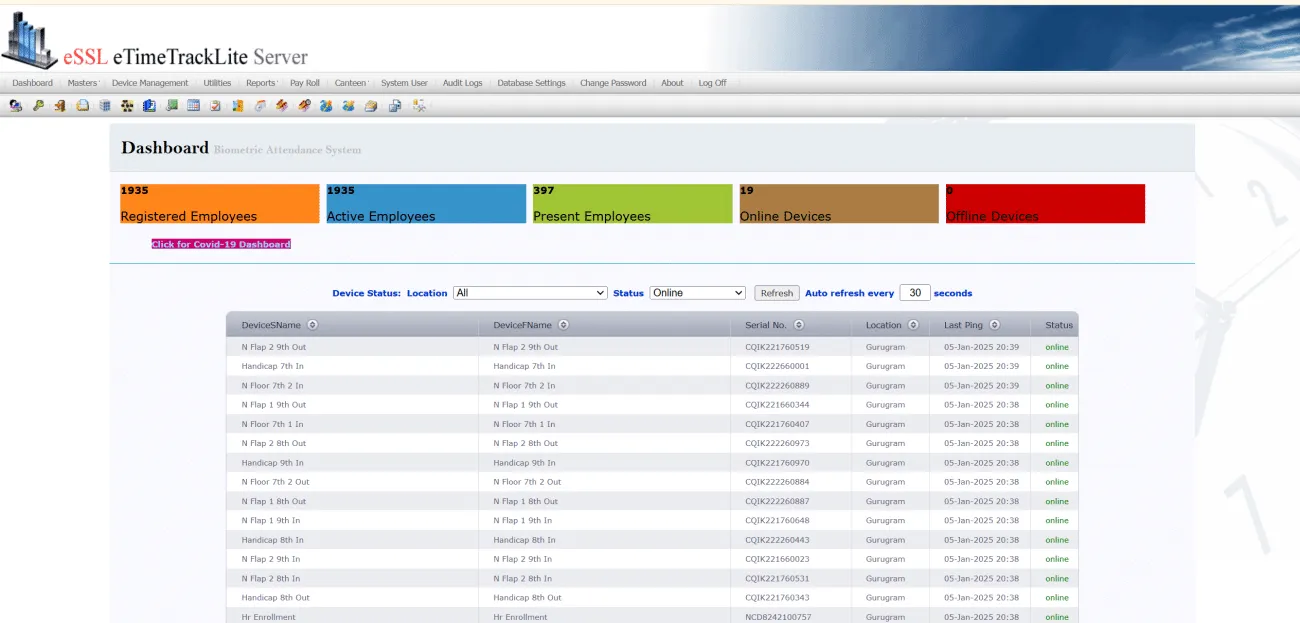Click the Refresh button
This screenshot has width=1300, height=623.
(777, 293)
